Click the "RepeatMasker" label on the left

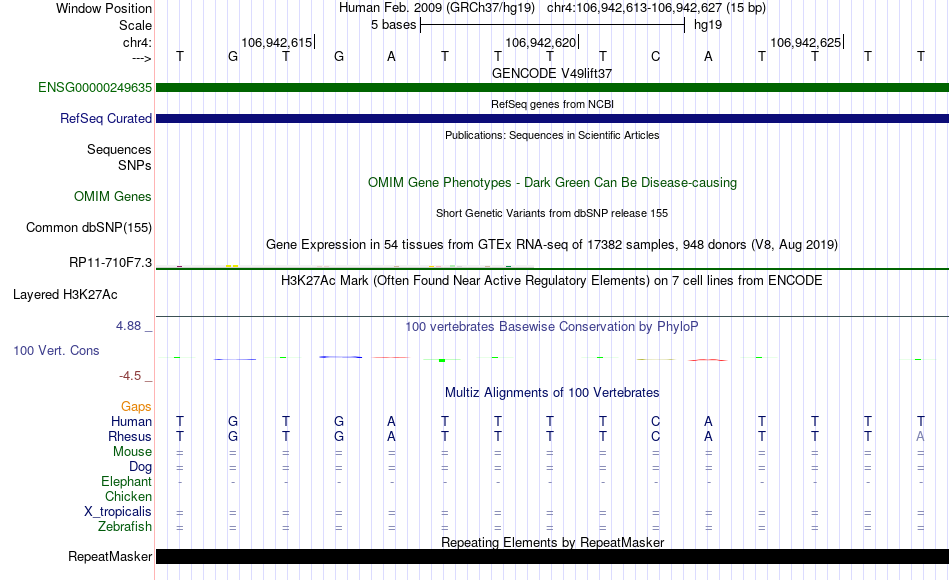pos(110,556)
